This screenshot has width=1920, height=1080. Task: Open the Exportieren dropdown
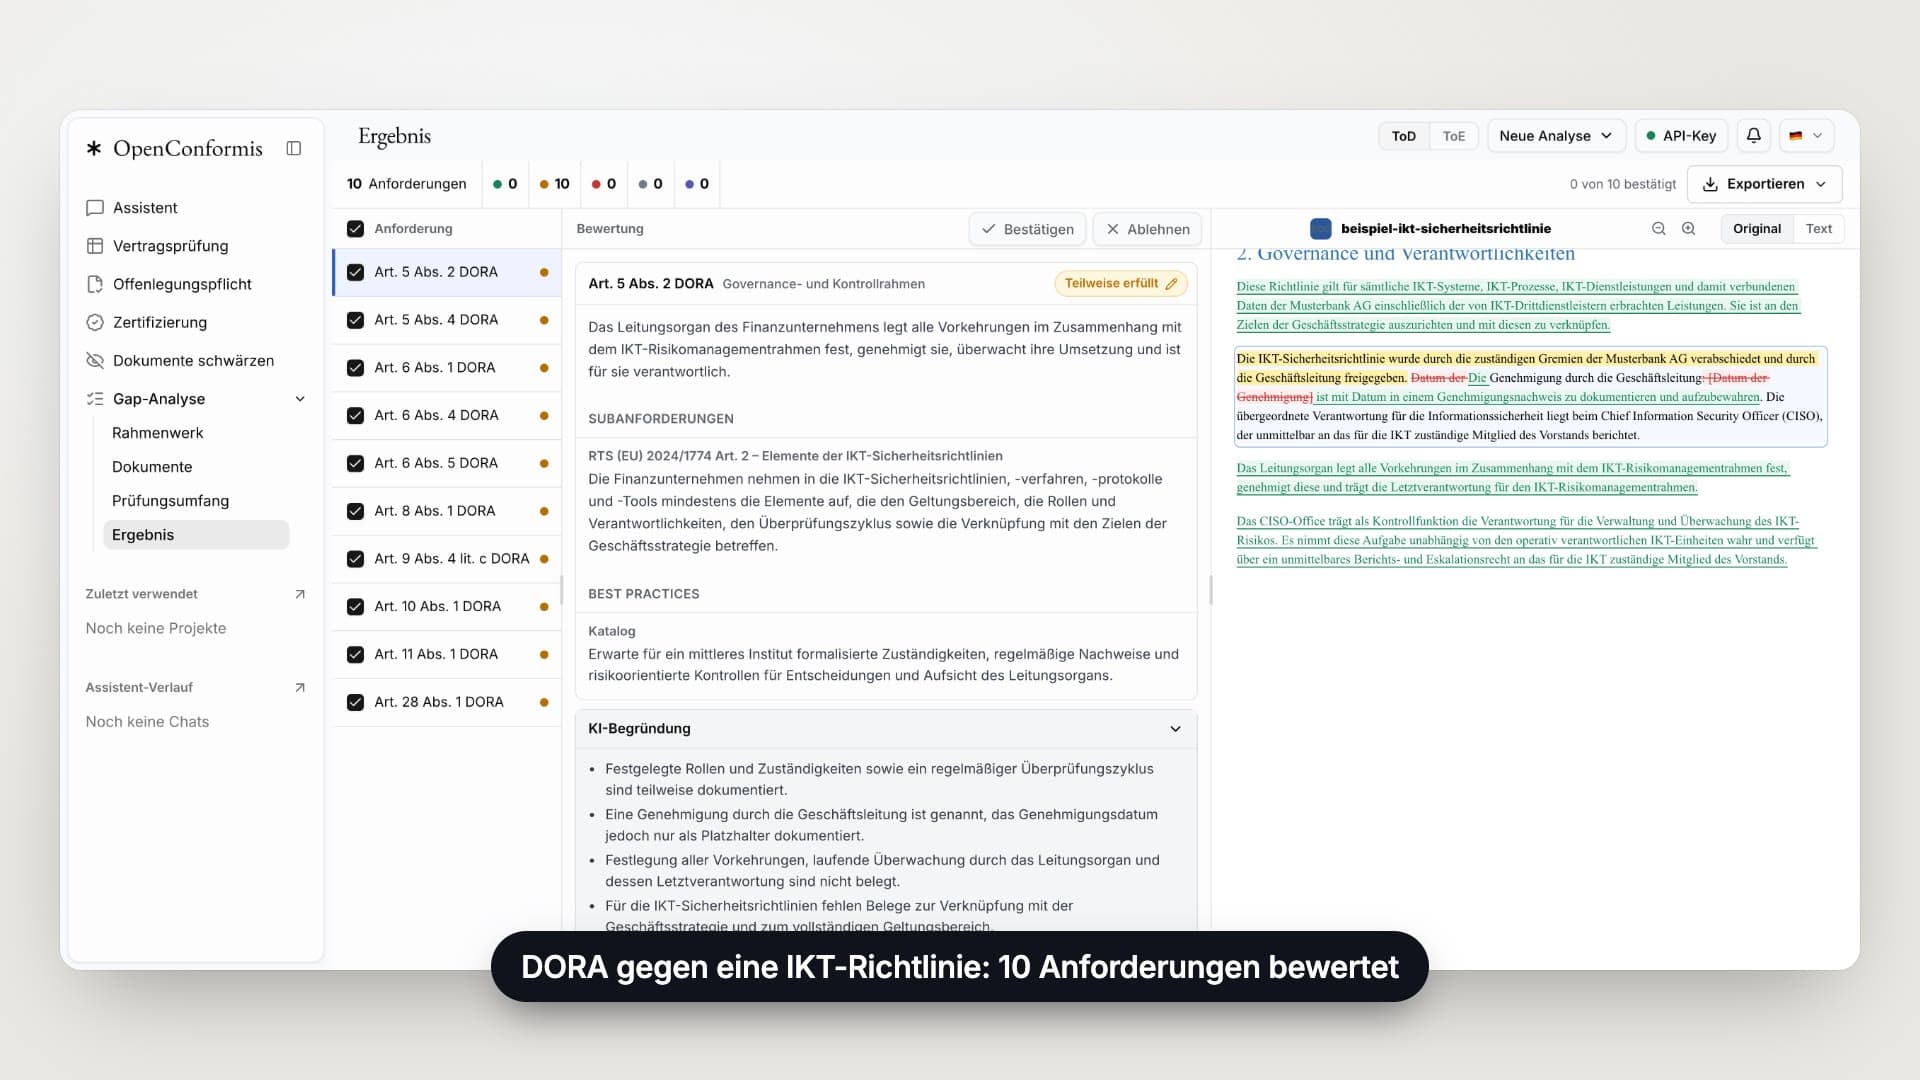click(x=1764, y=184)
